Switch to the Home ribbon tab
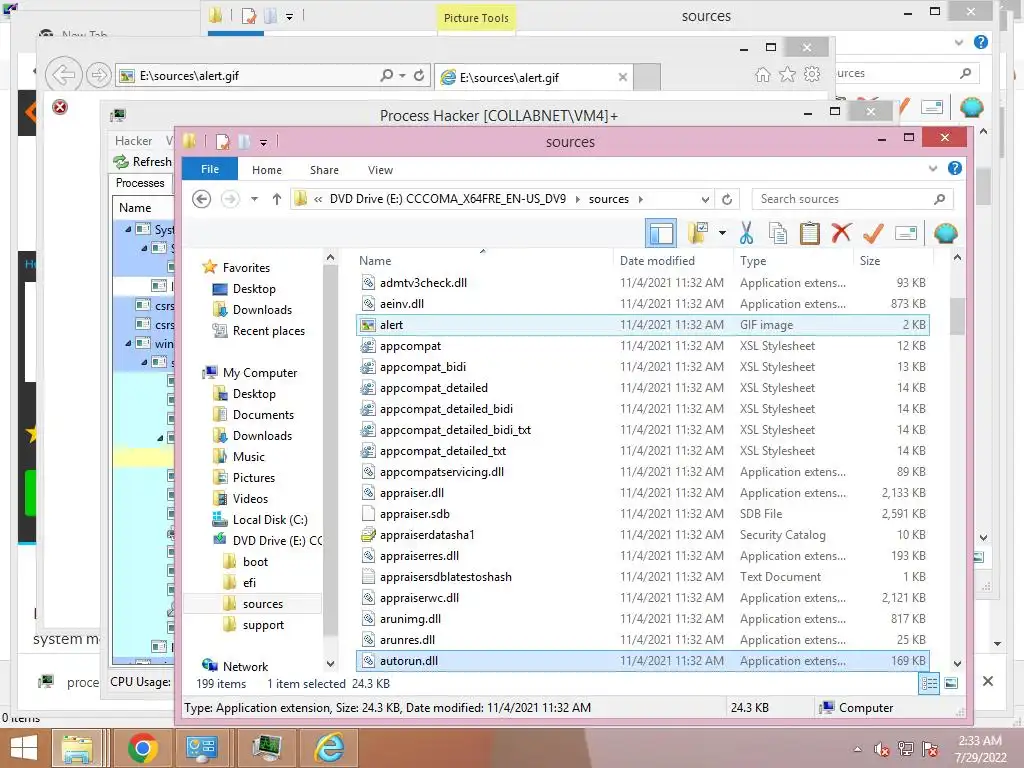1024x768 pixels. pyautogui.click(x=266, y=170)
